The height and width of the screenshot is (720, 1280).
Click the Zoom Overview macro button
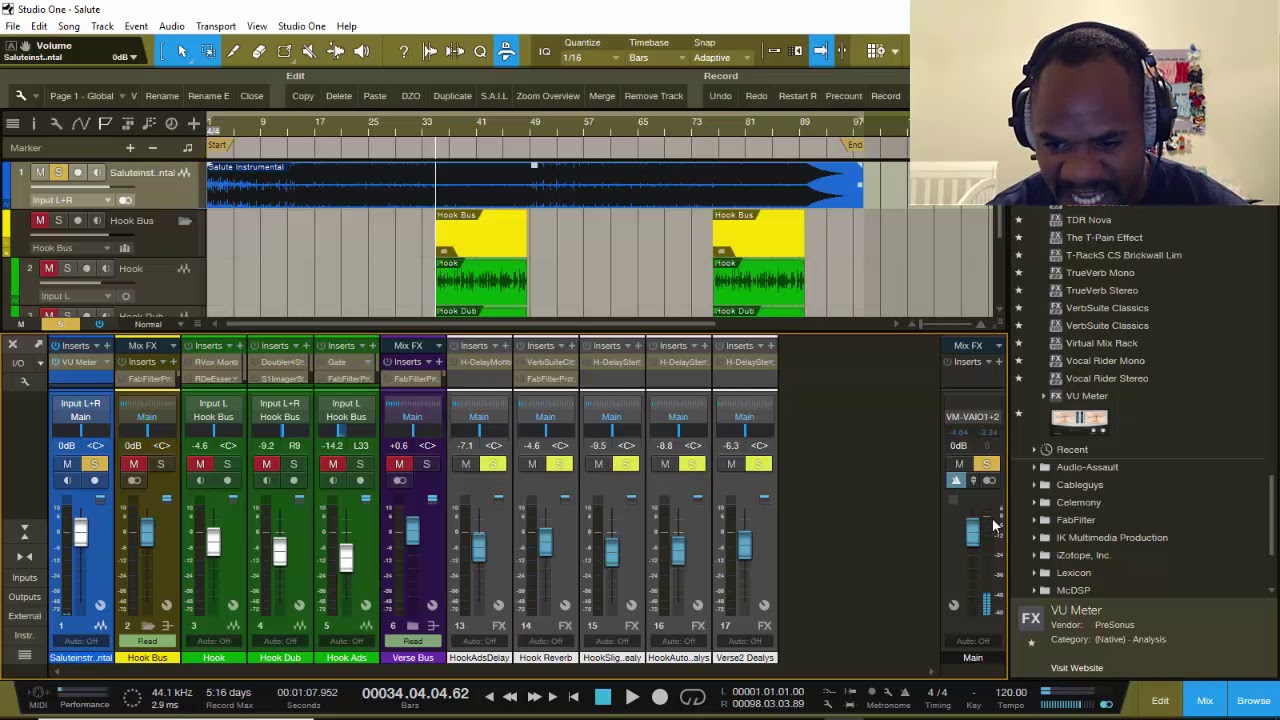[547, 96]
